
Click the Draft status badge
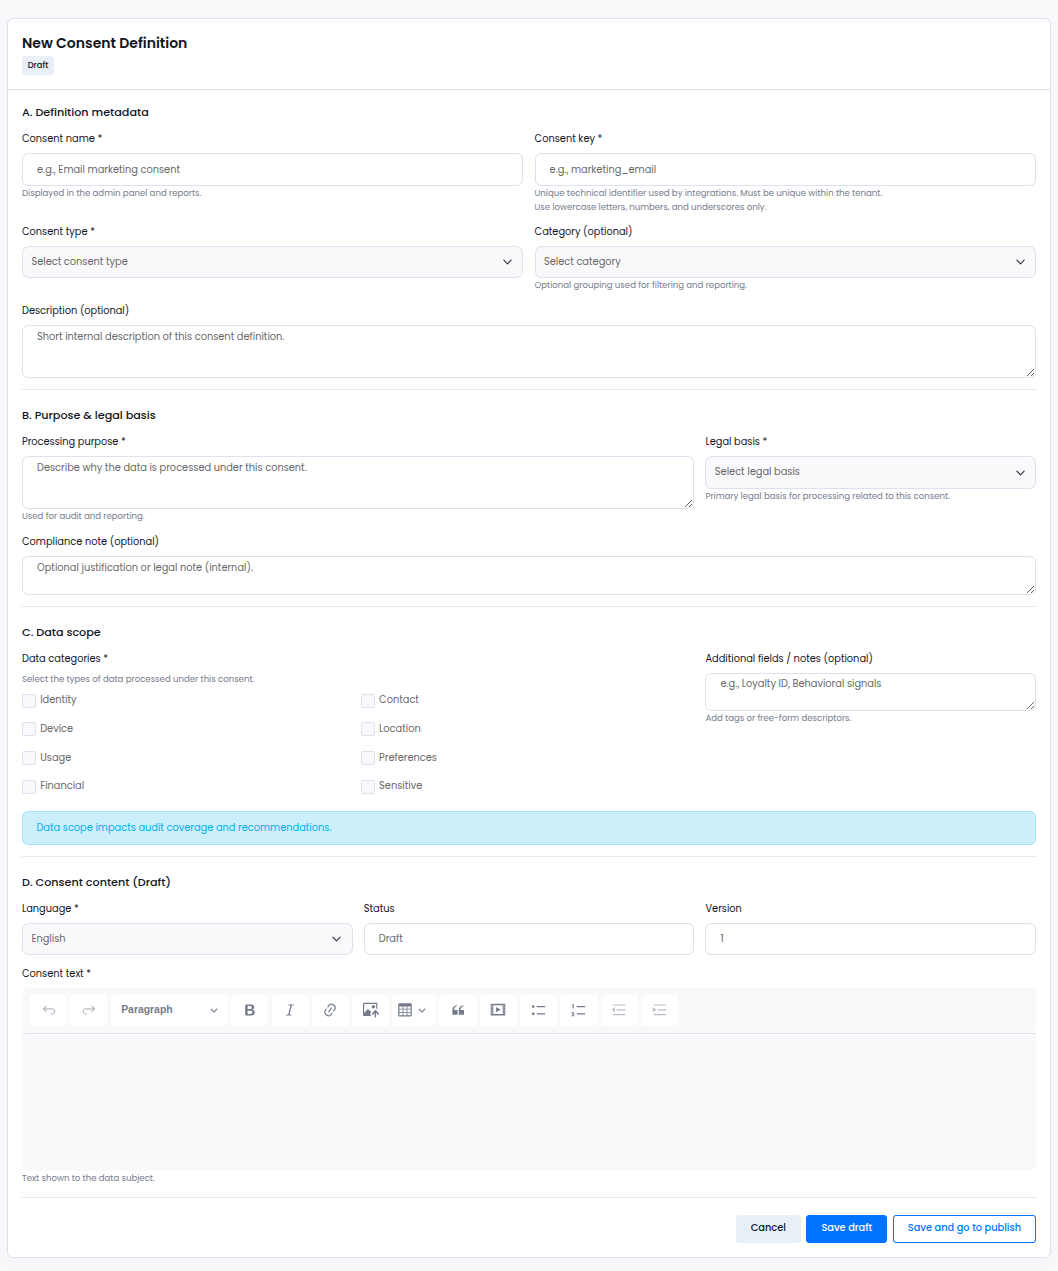tap(37, 64)
